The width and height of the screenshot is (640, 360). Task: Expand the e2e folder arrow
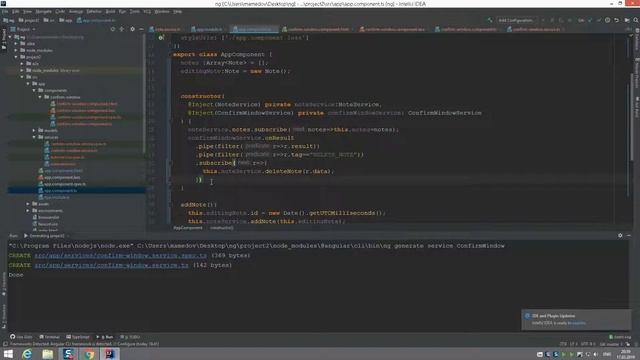pos(22,64)
